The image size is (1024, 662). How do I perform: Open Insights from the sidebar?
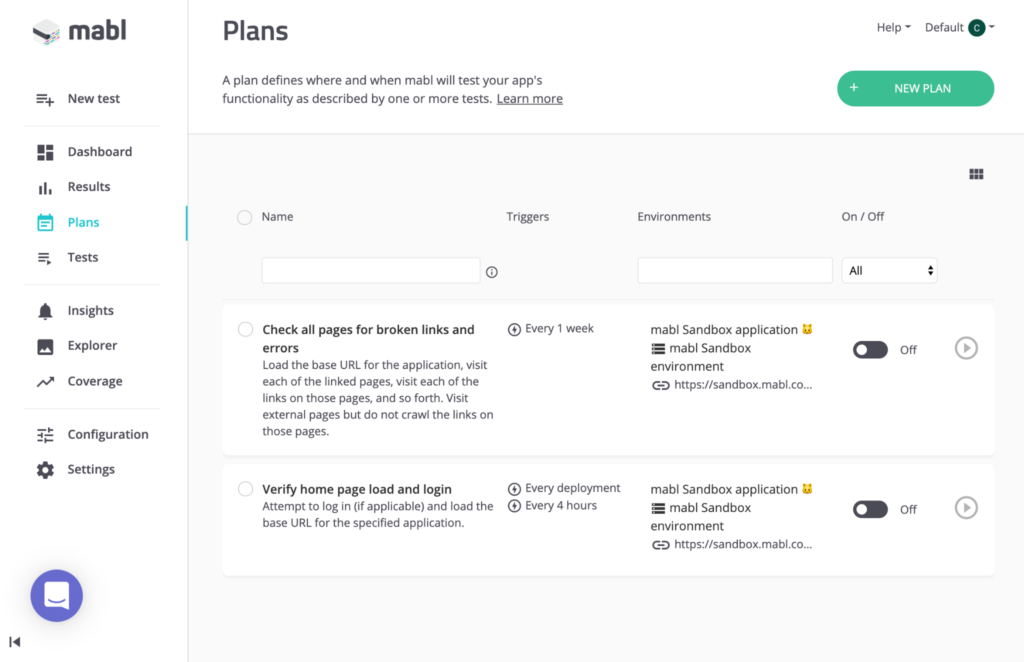(45, 310)
